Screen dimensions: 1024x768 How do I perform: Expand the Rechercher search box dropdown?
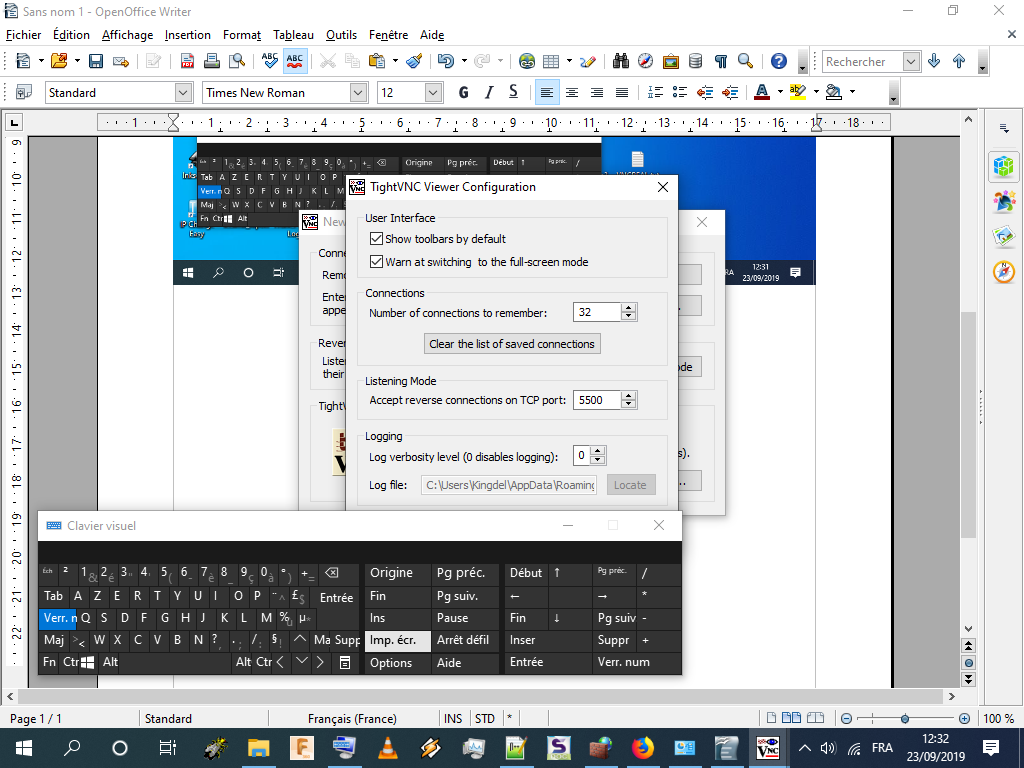pyautogui.click(x=911, y=61)
